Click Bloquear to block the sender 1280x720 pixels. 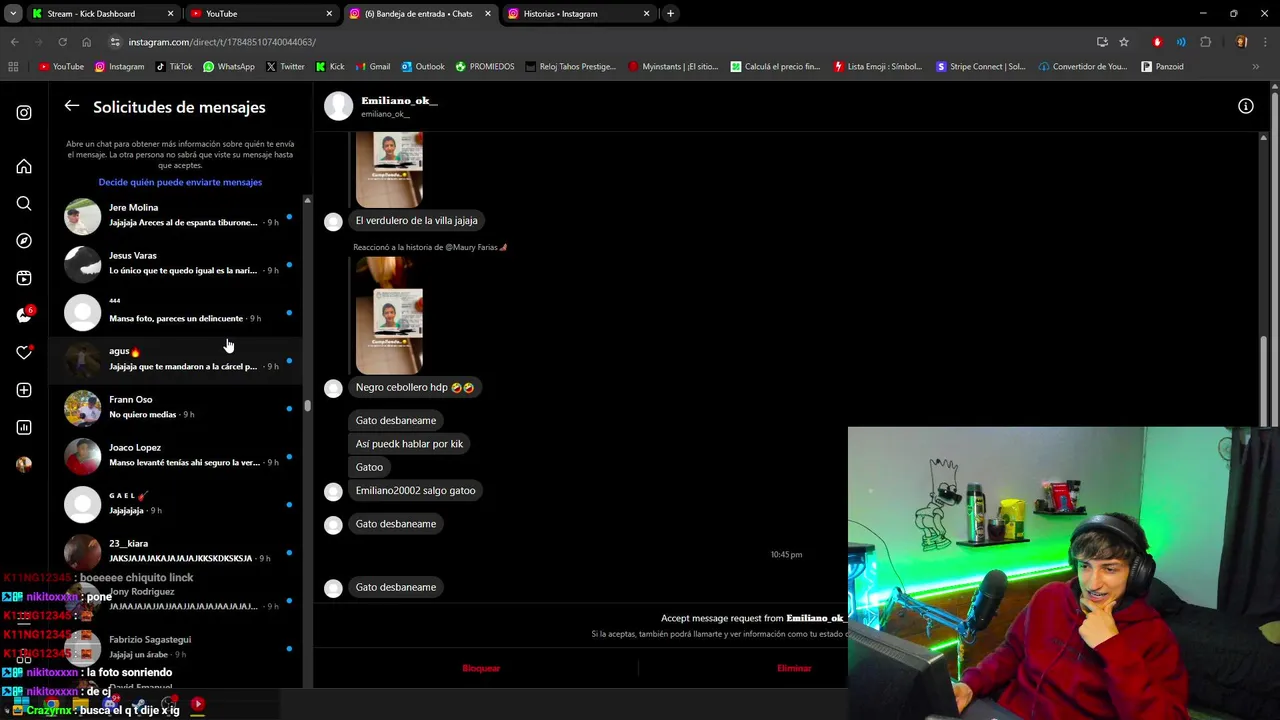pyautogui.click(x=481, y=668)
